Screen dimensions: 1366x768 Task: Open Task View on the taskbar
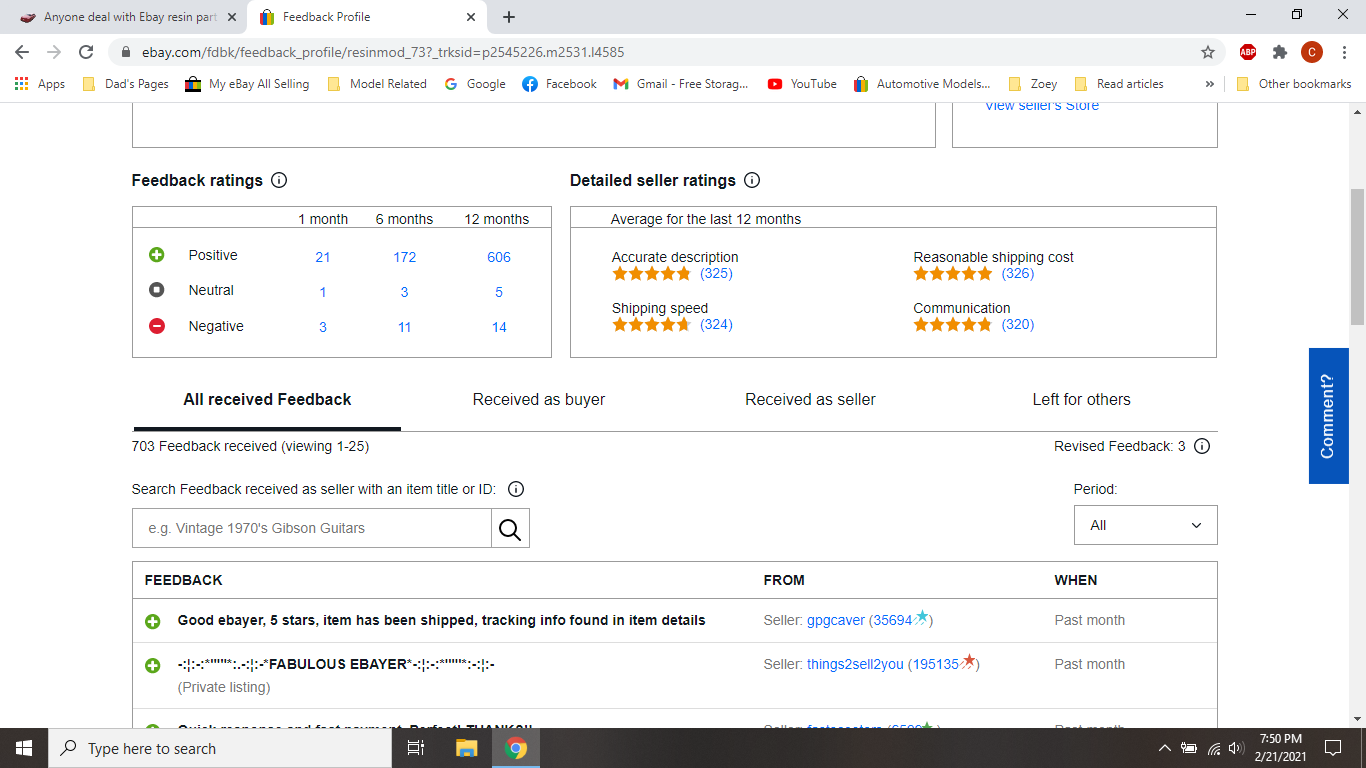pyautogui.click(x=416, y=748)
